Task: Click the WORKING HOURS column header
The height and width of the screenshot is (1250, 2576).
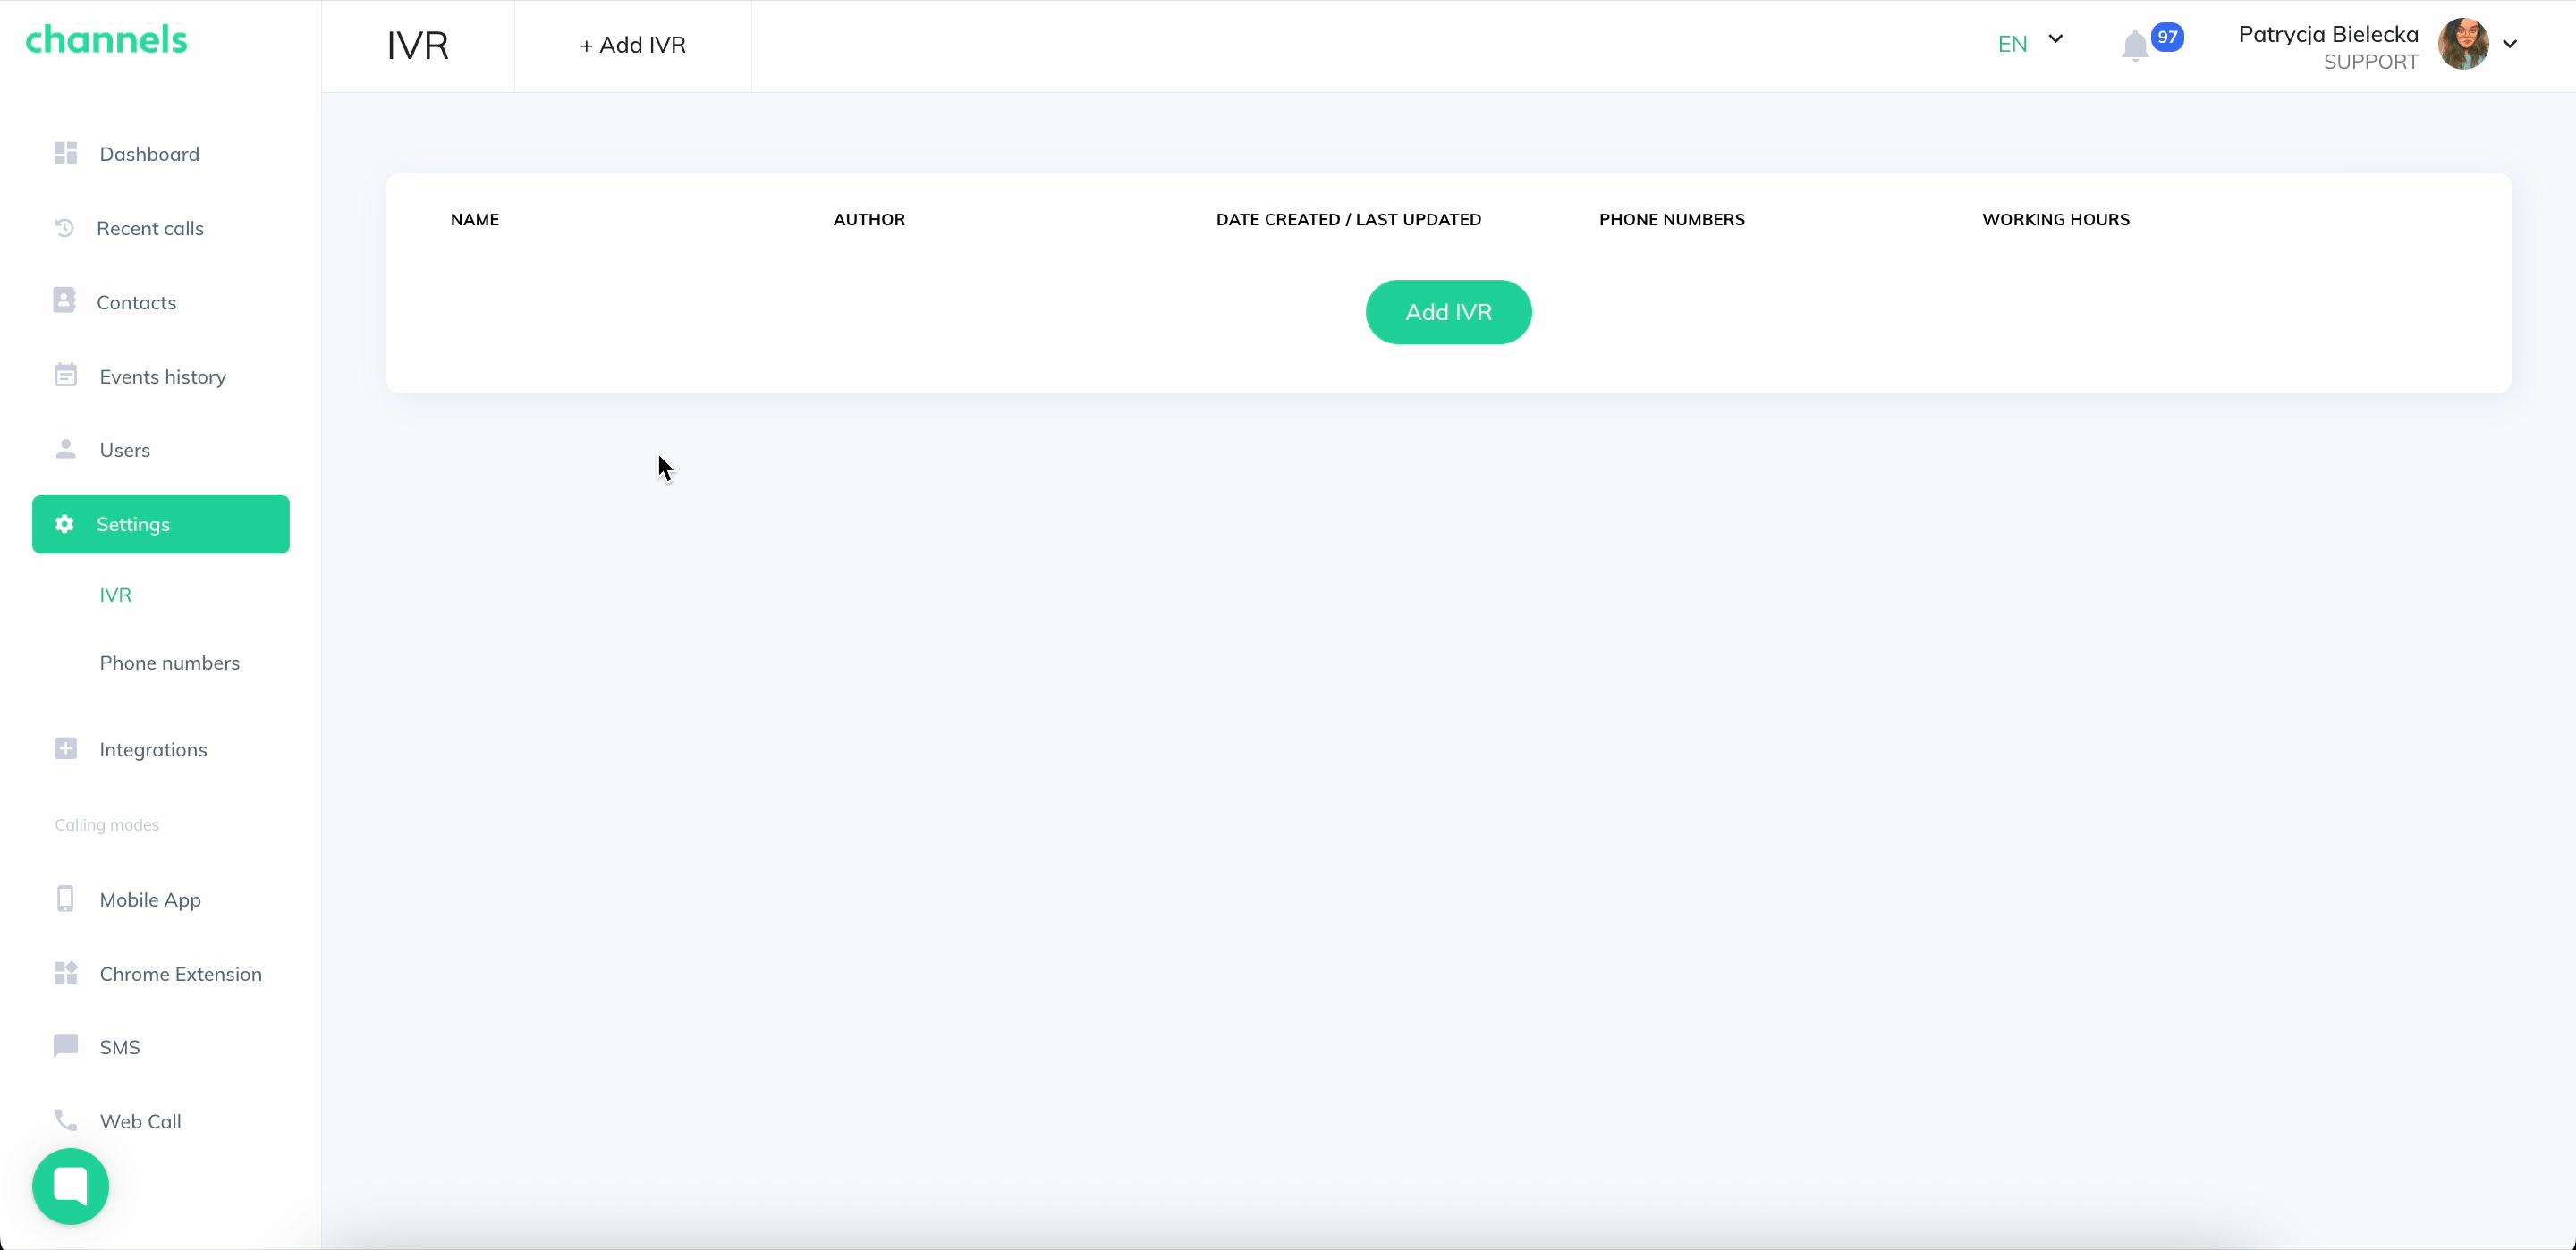Action: 2056,219
